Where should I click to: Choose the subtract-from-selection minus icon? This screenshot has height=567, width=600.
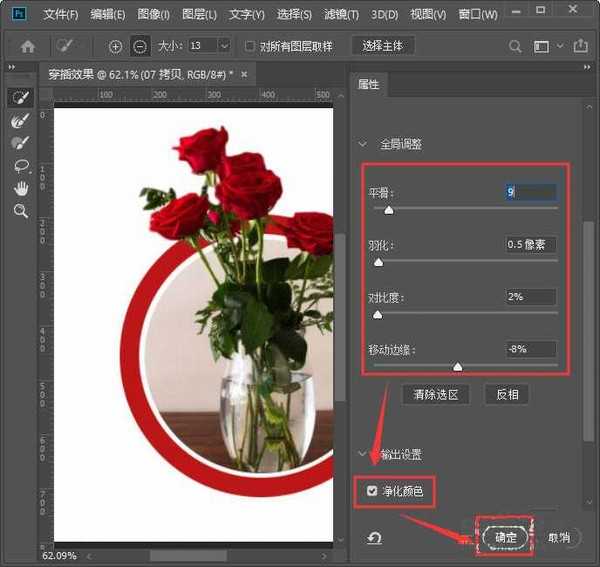pos(140,47)
